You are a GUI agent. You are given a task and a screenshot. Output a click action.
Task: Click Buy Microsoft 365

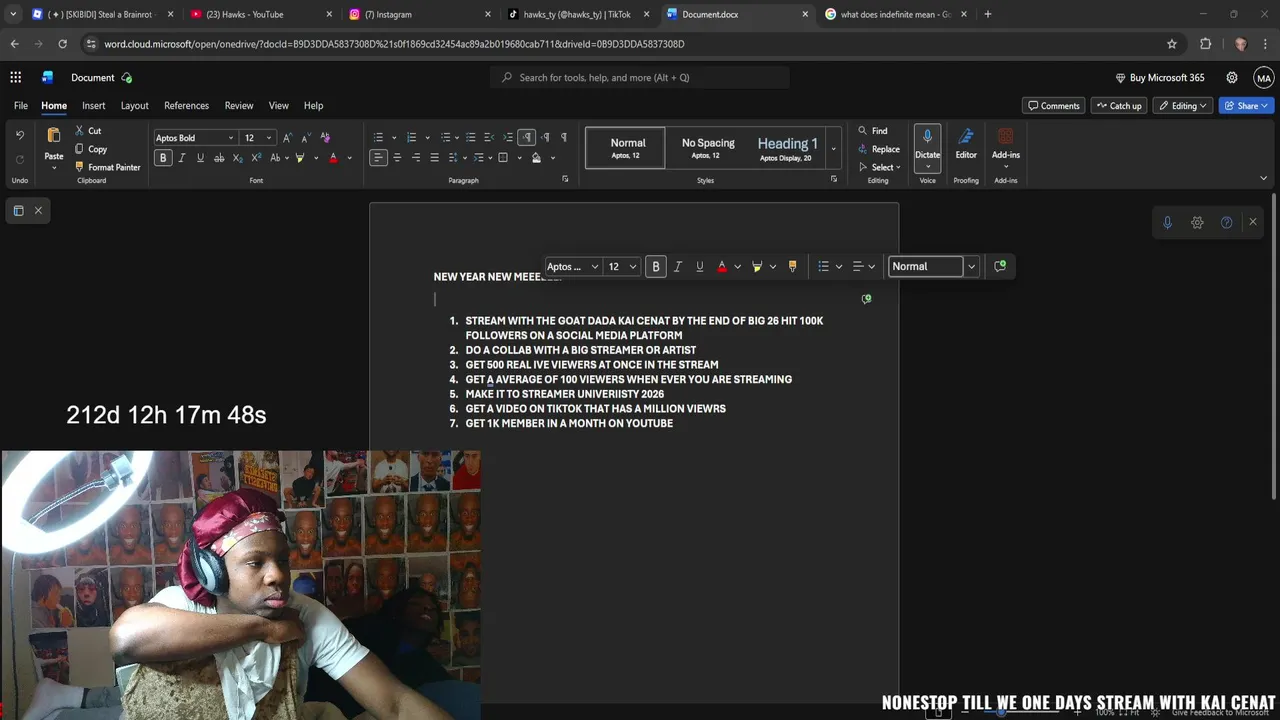tap(1160, 77)
